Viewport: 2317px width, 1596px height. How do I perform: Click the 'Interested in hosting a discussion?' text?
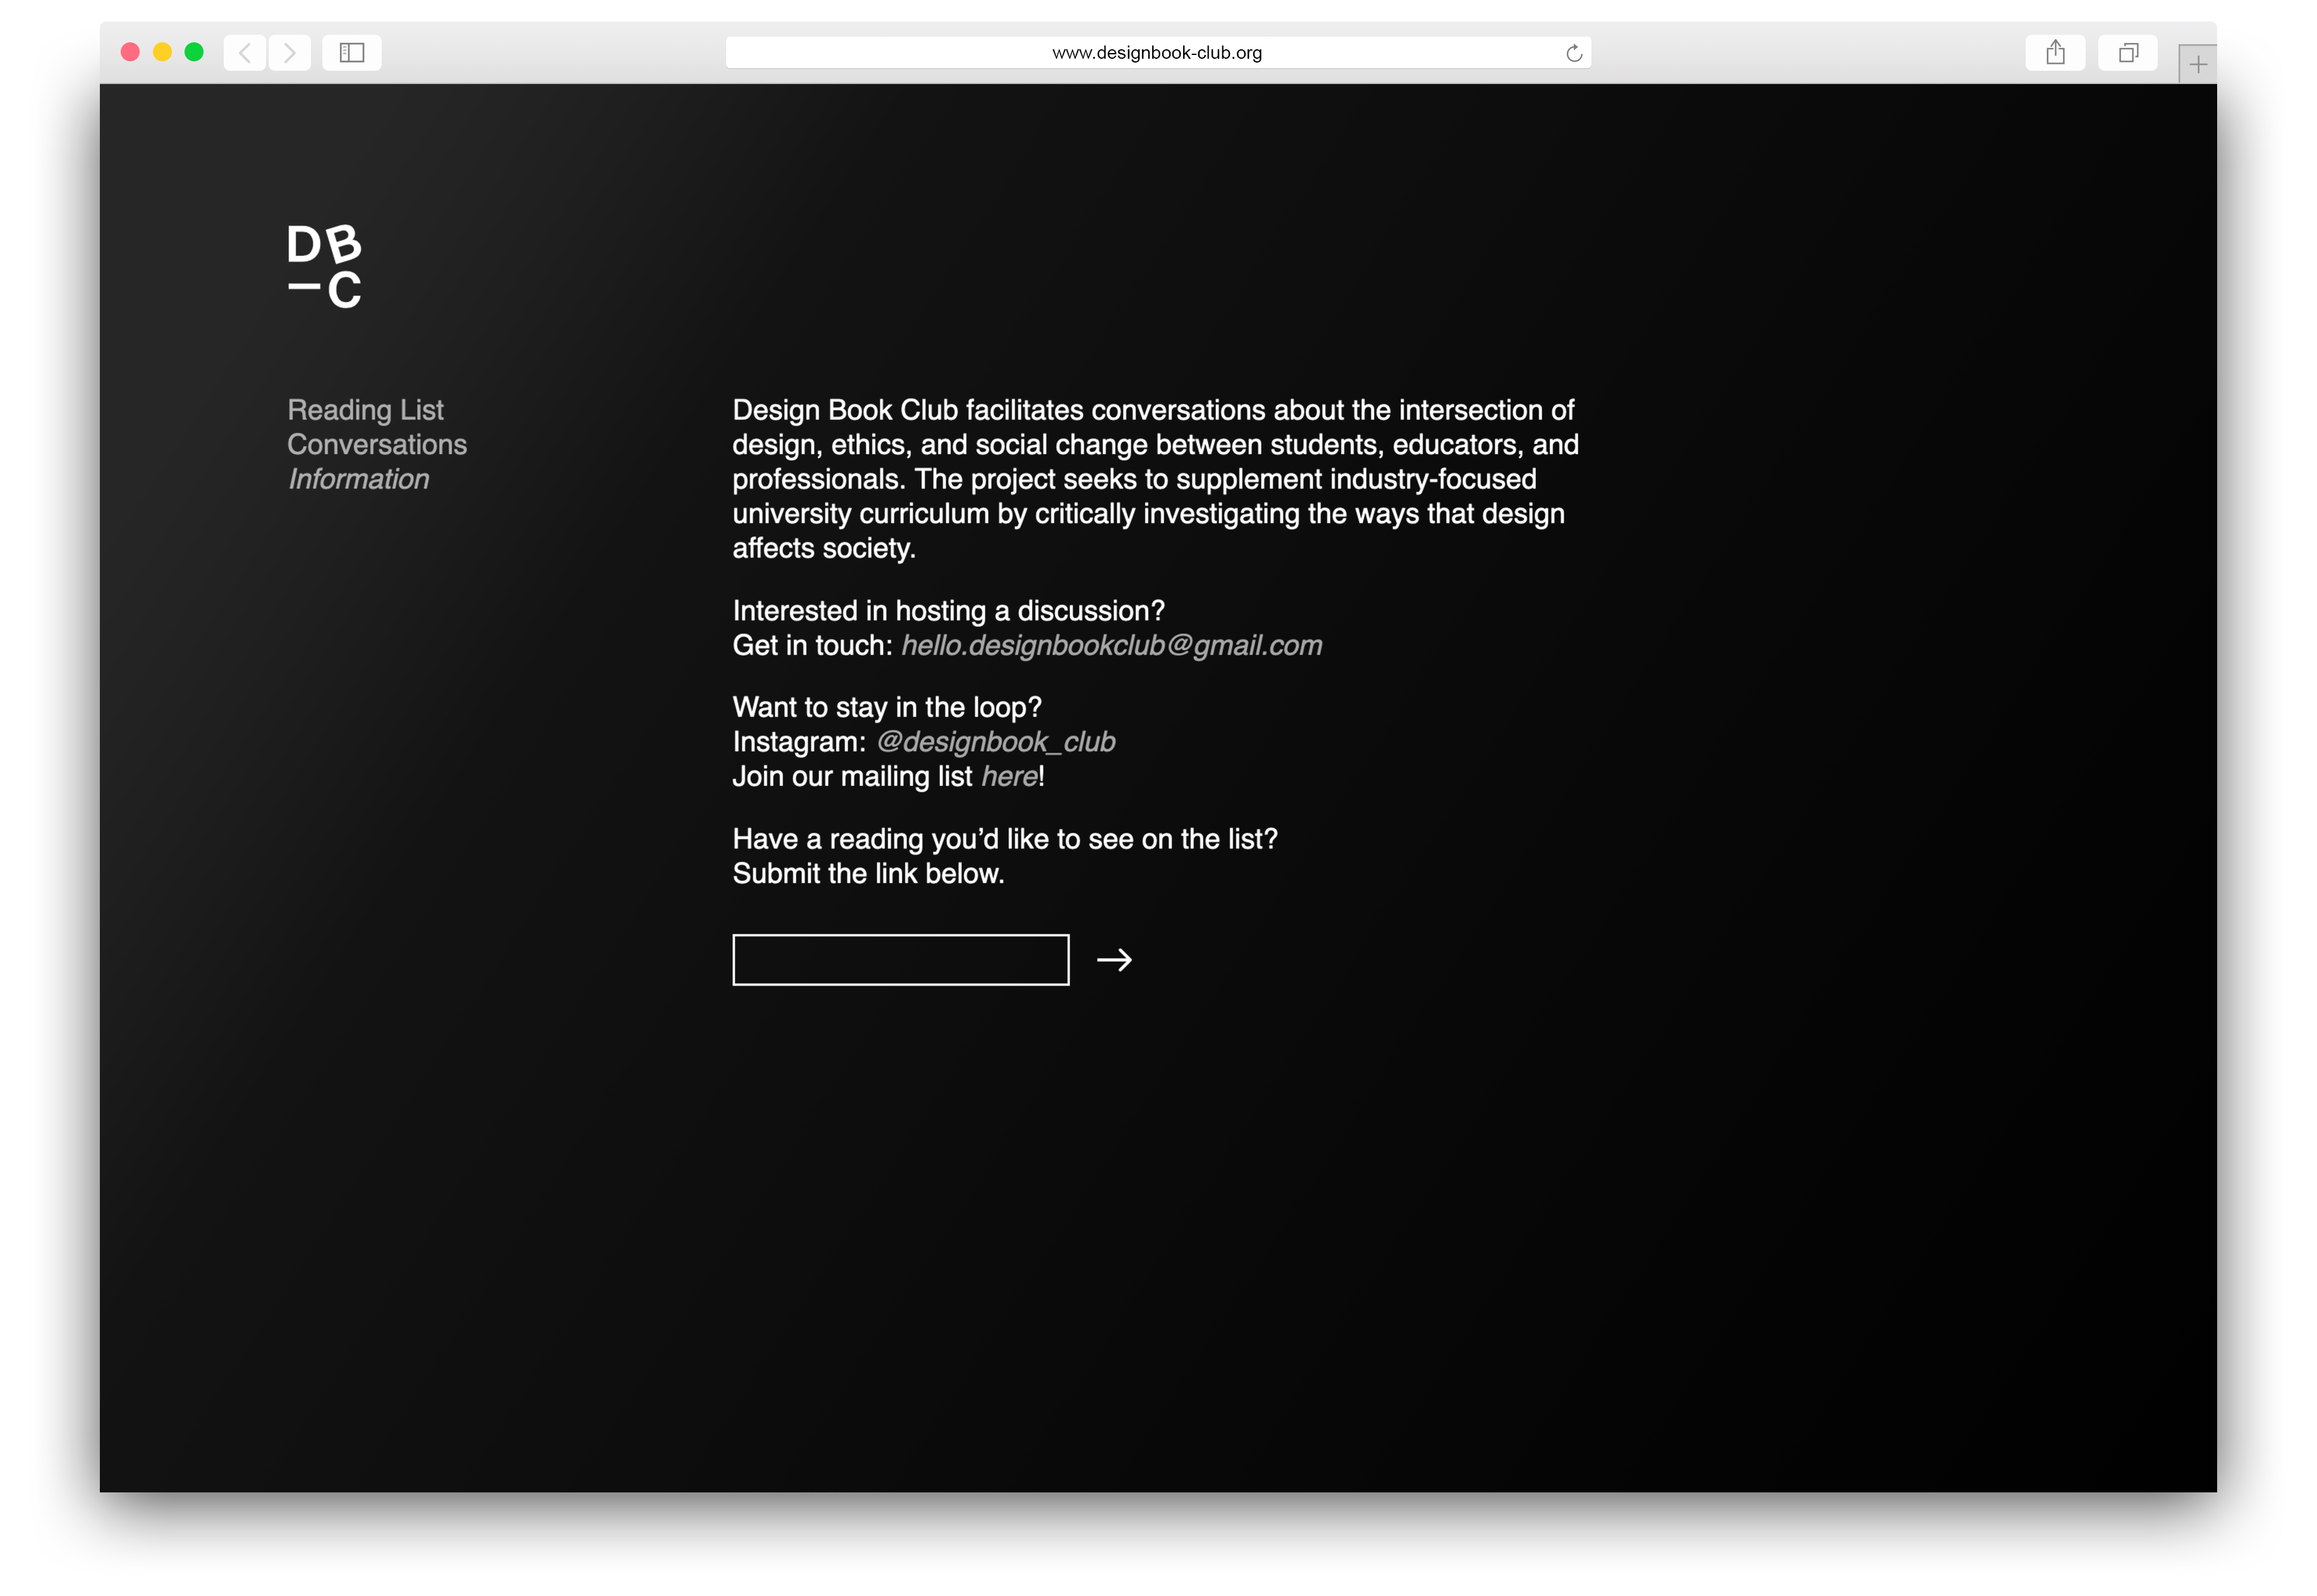coord(949,611)
